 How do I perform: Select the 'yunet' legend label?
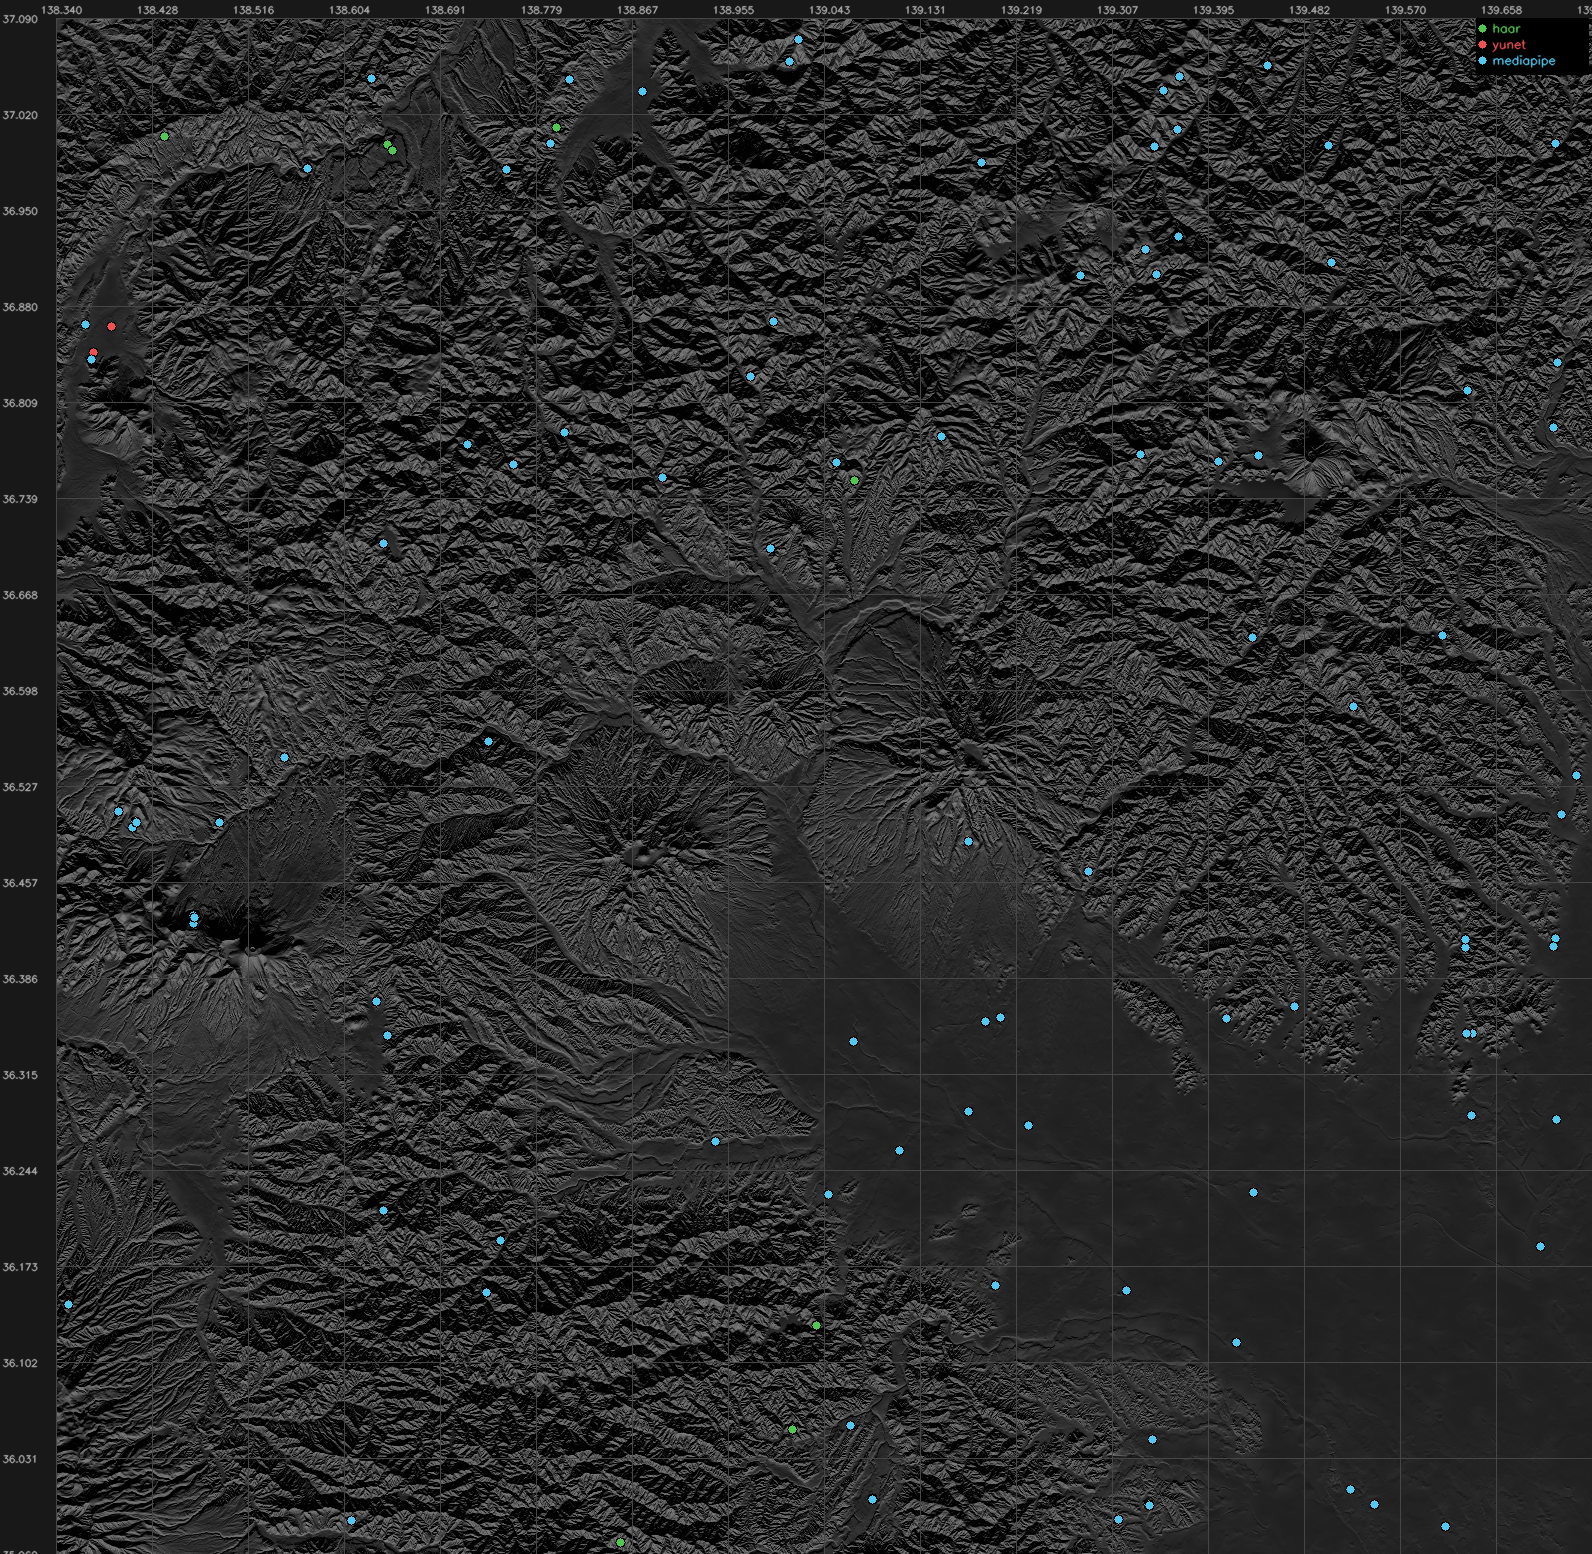(1509, 45)
